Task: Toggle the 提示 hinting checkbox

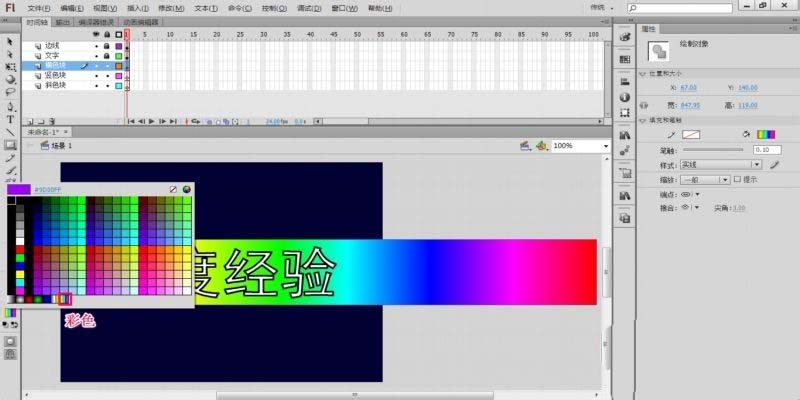Action: coord(737,179)
